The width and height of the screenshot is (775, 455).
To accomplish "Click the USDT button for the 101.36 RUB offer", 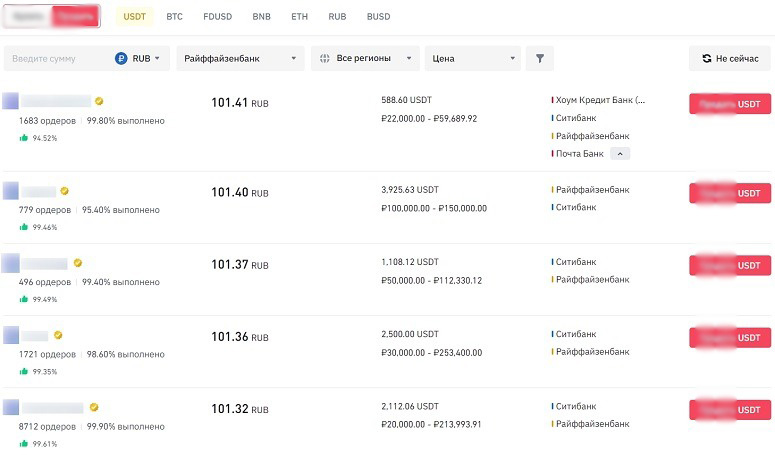I will [730, 339].
